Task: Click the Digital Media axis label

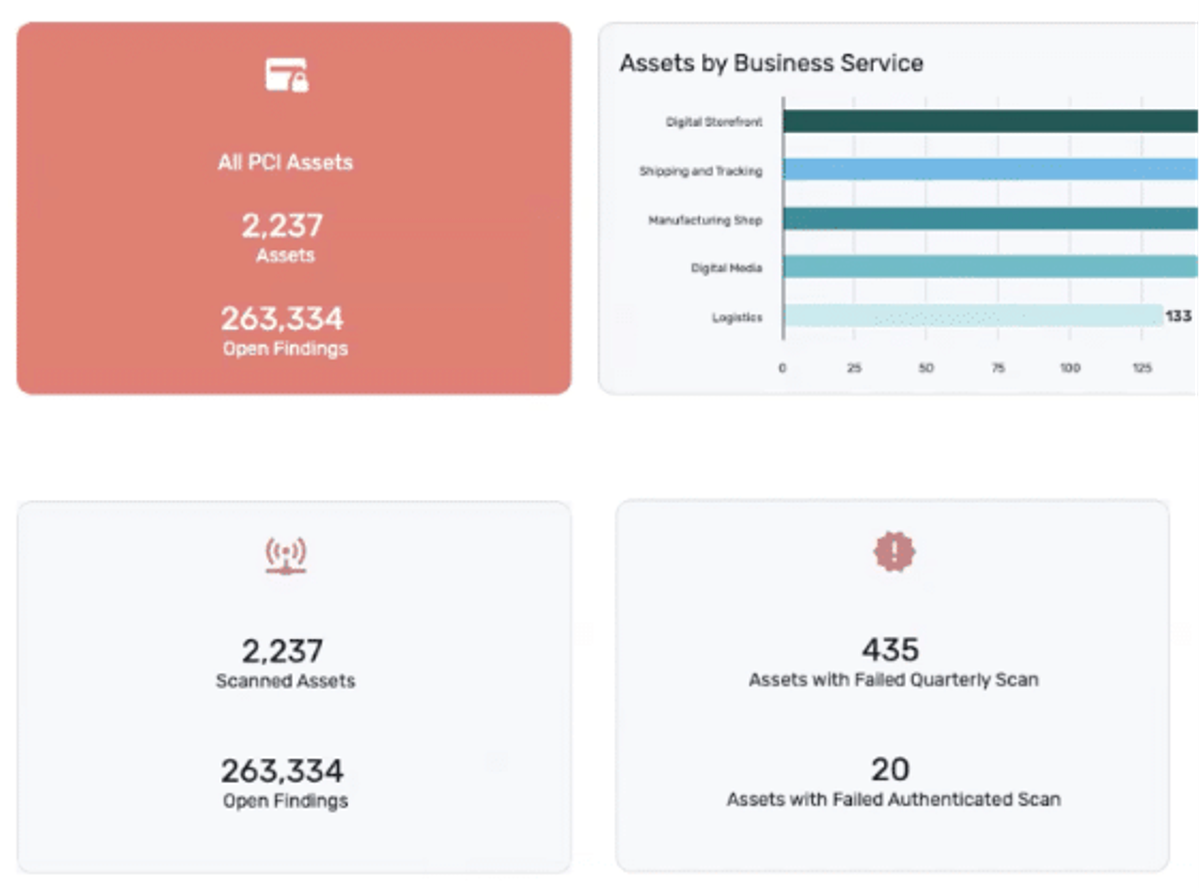Action: coord(727,268)
